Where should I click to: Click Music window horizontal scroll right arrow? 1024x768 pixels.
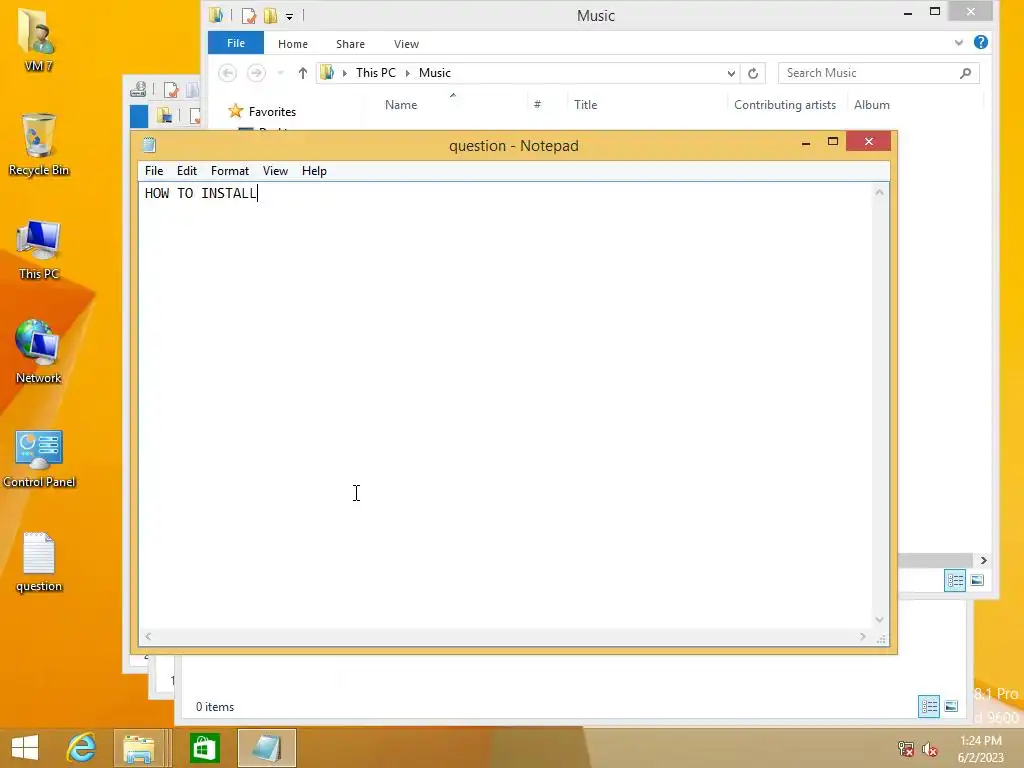[984, 560]
